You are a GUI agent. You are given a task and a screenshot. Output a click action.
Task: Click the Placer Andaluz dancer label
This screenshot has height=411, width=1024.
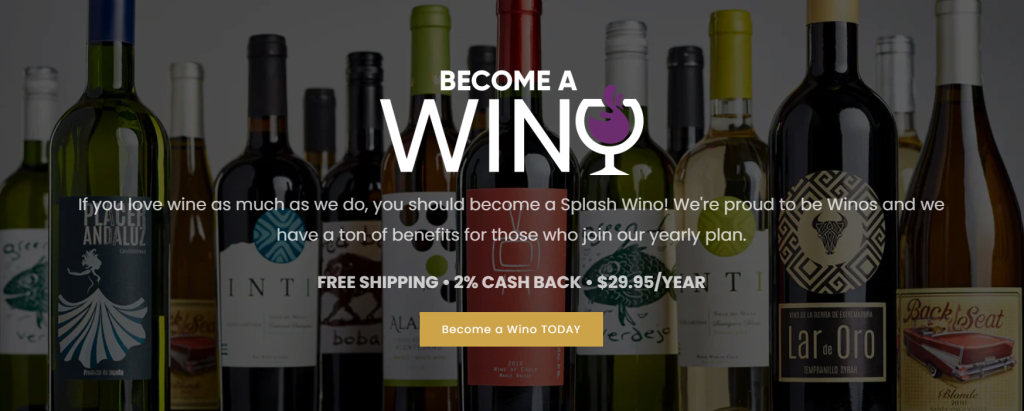coord(104,288)
